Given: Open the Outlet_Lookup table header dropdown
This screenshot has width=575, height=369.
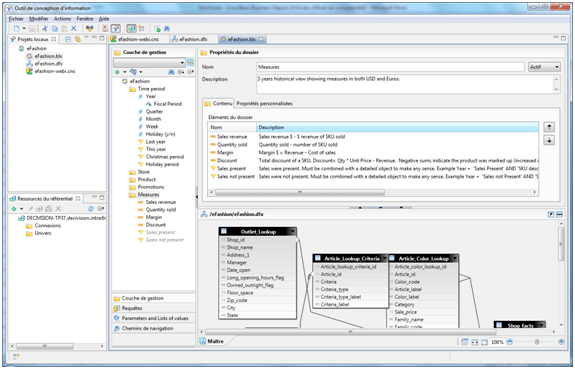Looking at the screenshot, I should click(x=292, y=231).
